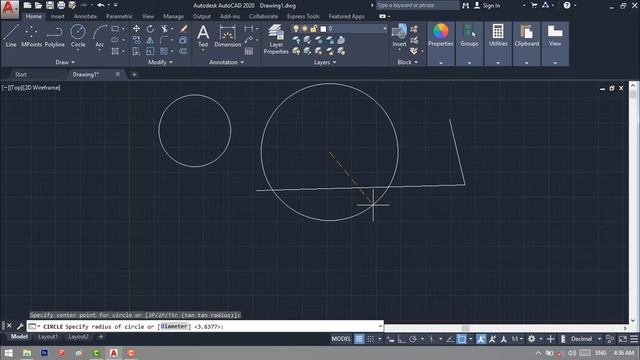Open the Layer Properties manager

click(276, 39)
